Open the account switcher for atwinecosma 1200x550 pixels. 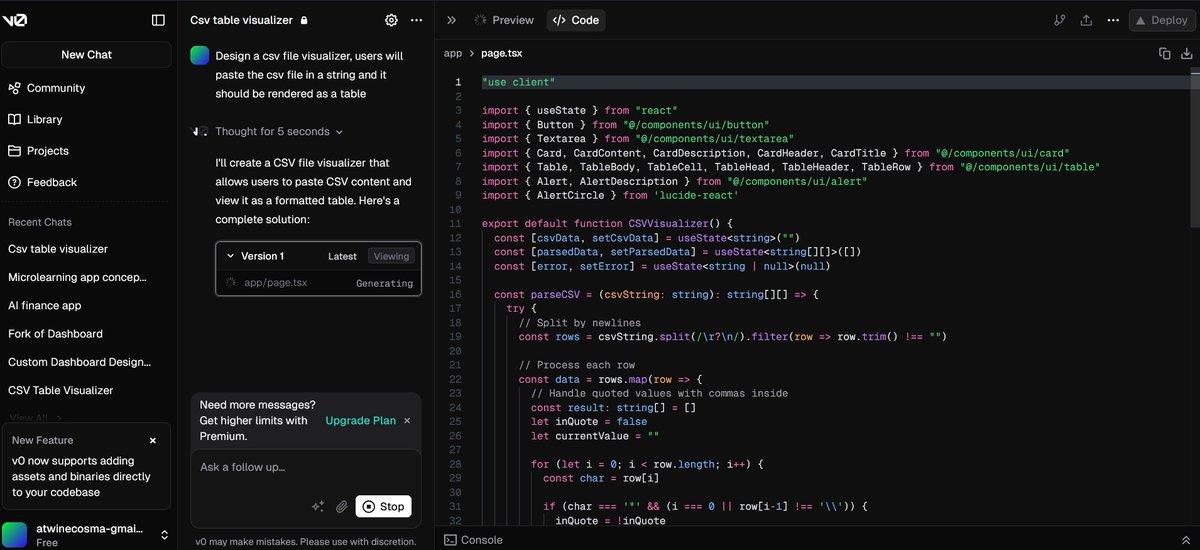click(164, 535)
